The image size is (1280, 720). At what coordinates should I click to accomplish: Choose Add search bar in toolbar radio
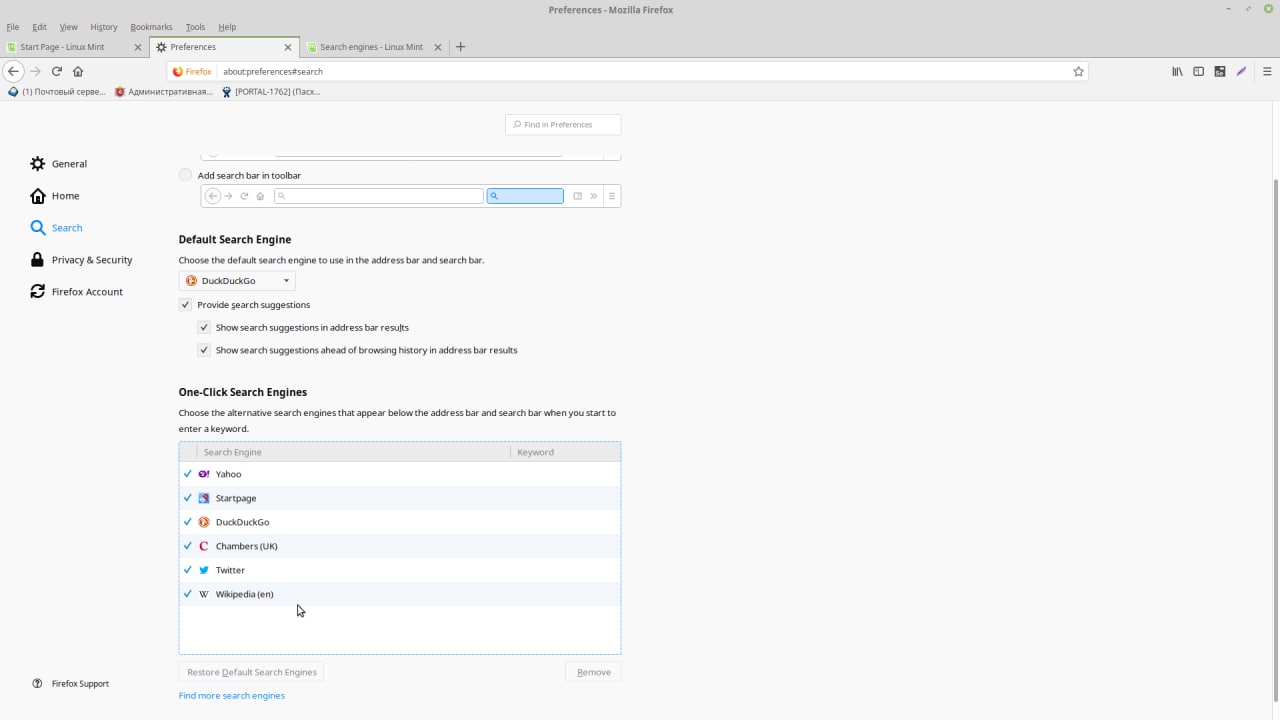point(185,175)
